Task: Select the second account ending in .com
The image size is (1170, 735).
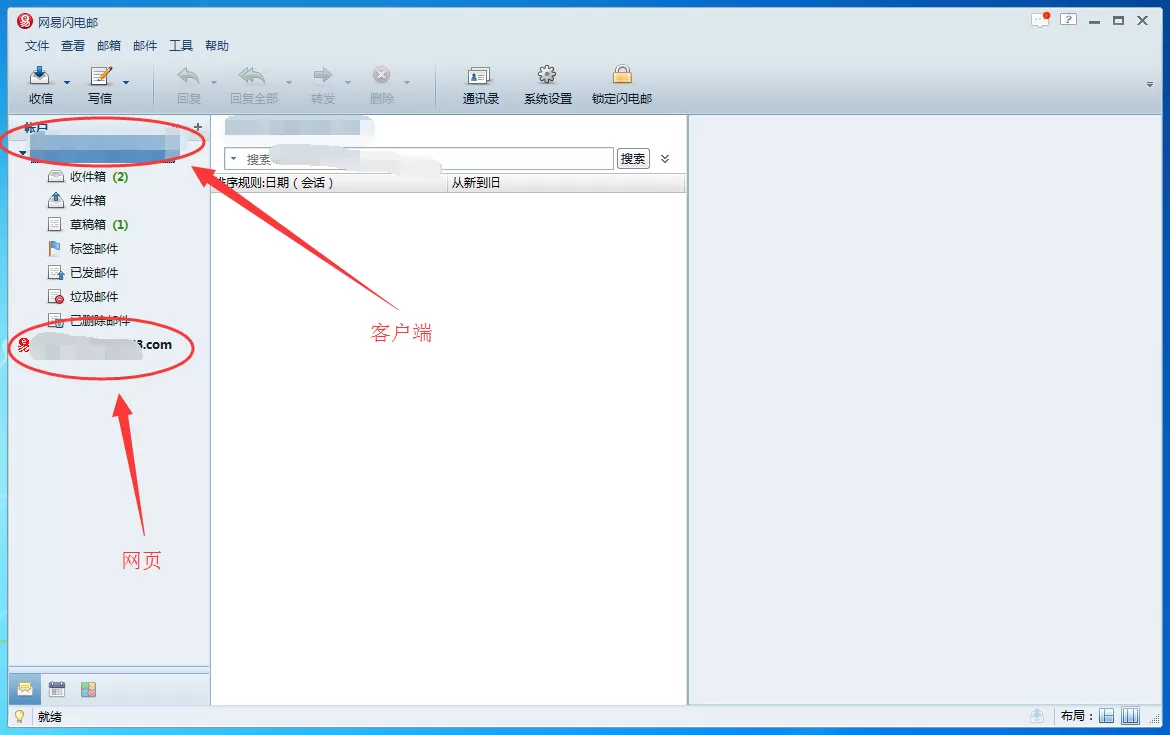Action: point(95,345)
